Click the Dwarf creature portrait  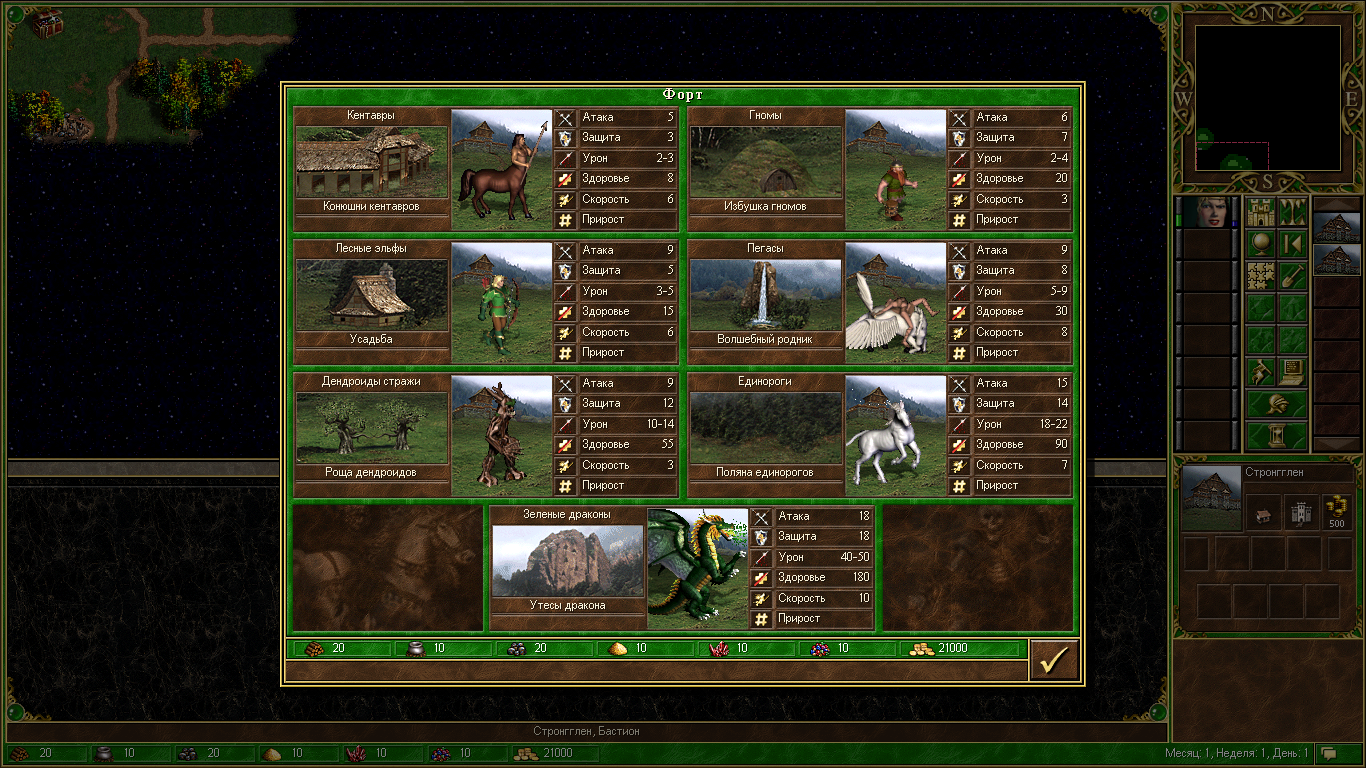895,169
